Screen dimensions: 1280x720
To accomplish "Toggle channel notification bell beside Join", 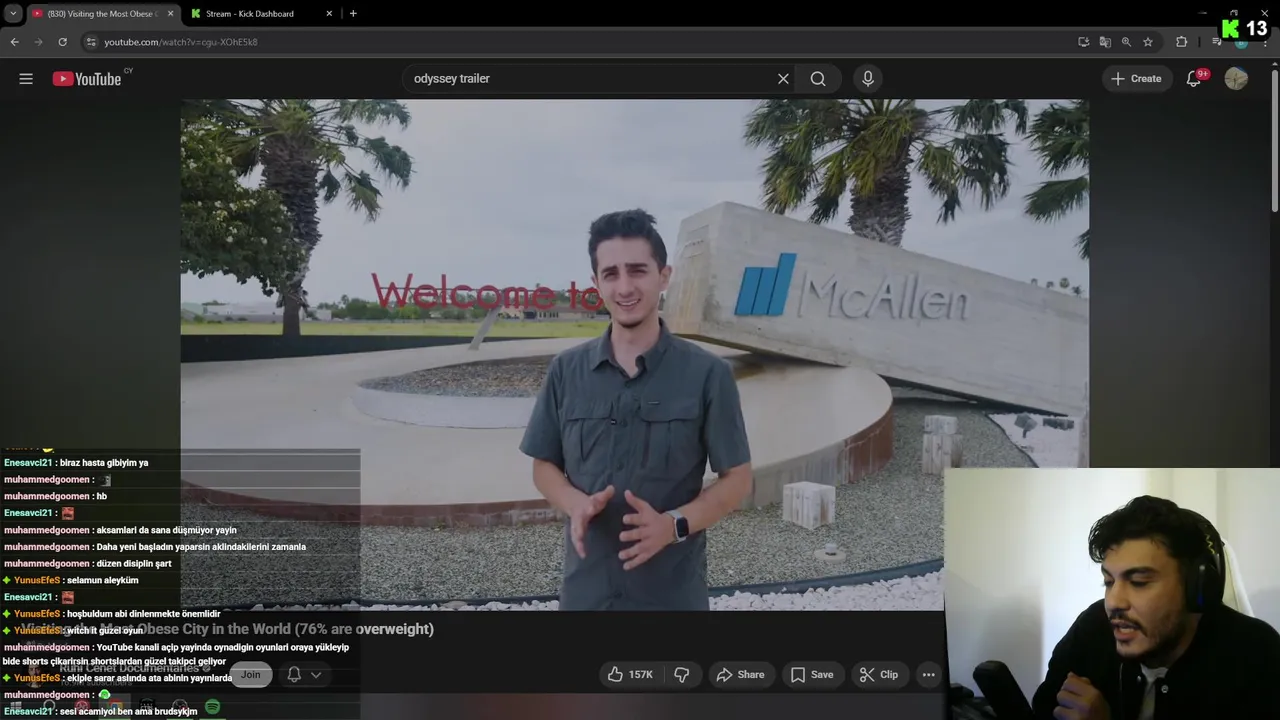I will [x=294, y=675].
